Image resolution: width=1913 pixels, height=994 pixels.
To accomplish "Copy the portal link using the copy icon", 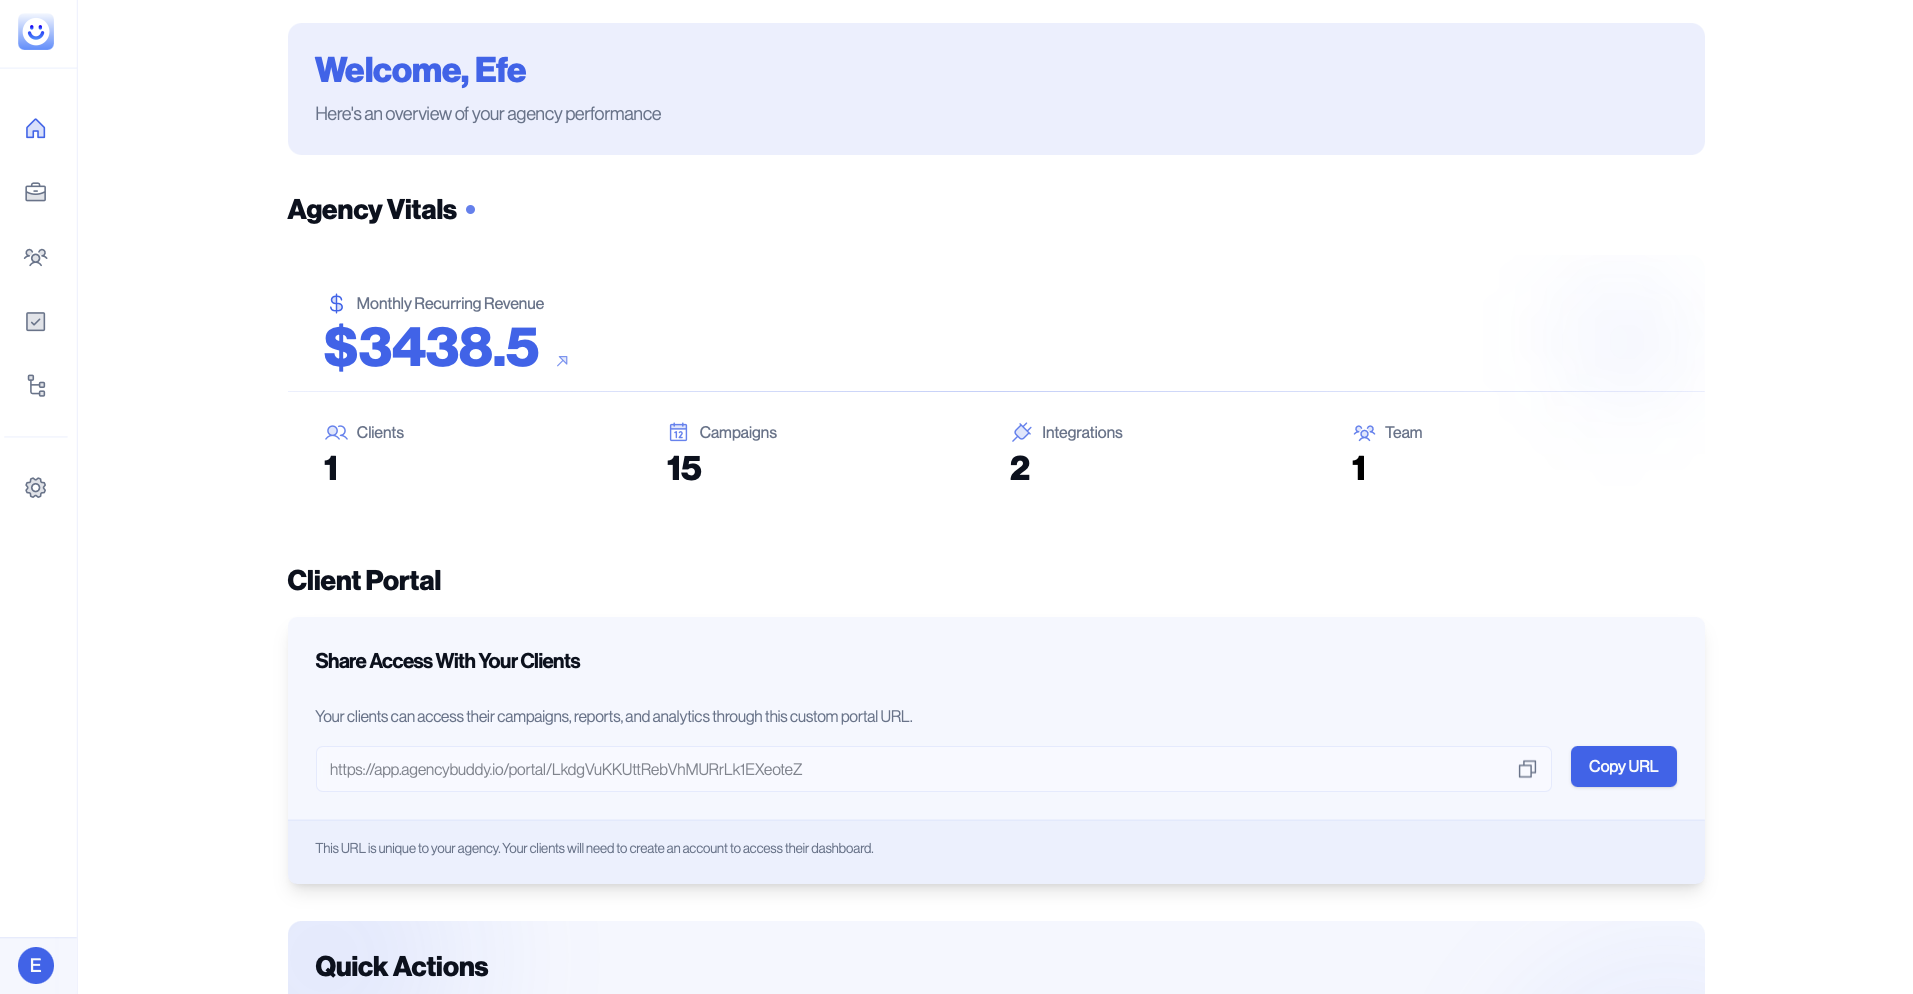I will [x=1527, y=769].
